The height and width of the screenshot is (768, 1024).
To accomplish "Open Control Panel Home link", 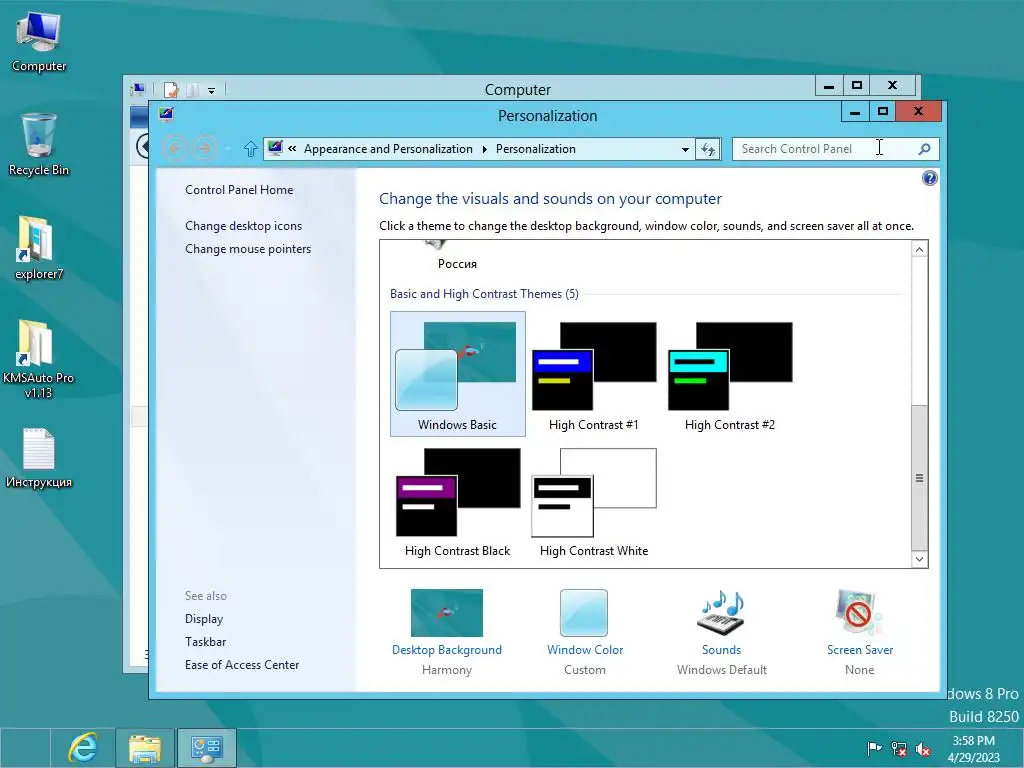I will [239, 189].
